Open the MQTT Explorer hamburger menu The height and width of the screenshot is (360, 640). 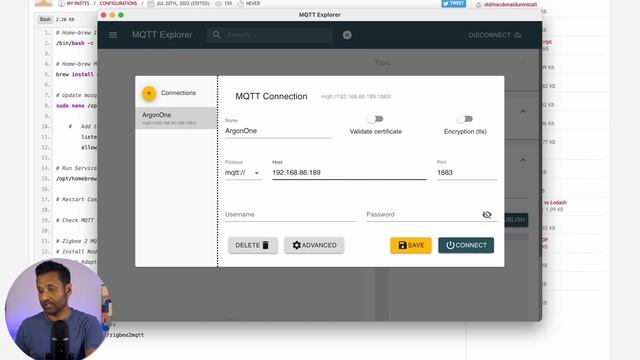click(113, 35)
